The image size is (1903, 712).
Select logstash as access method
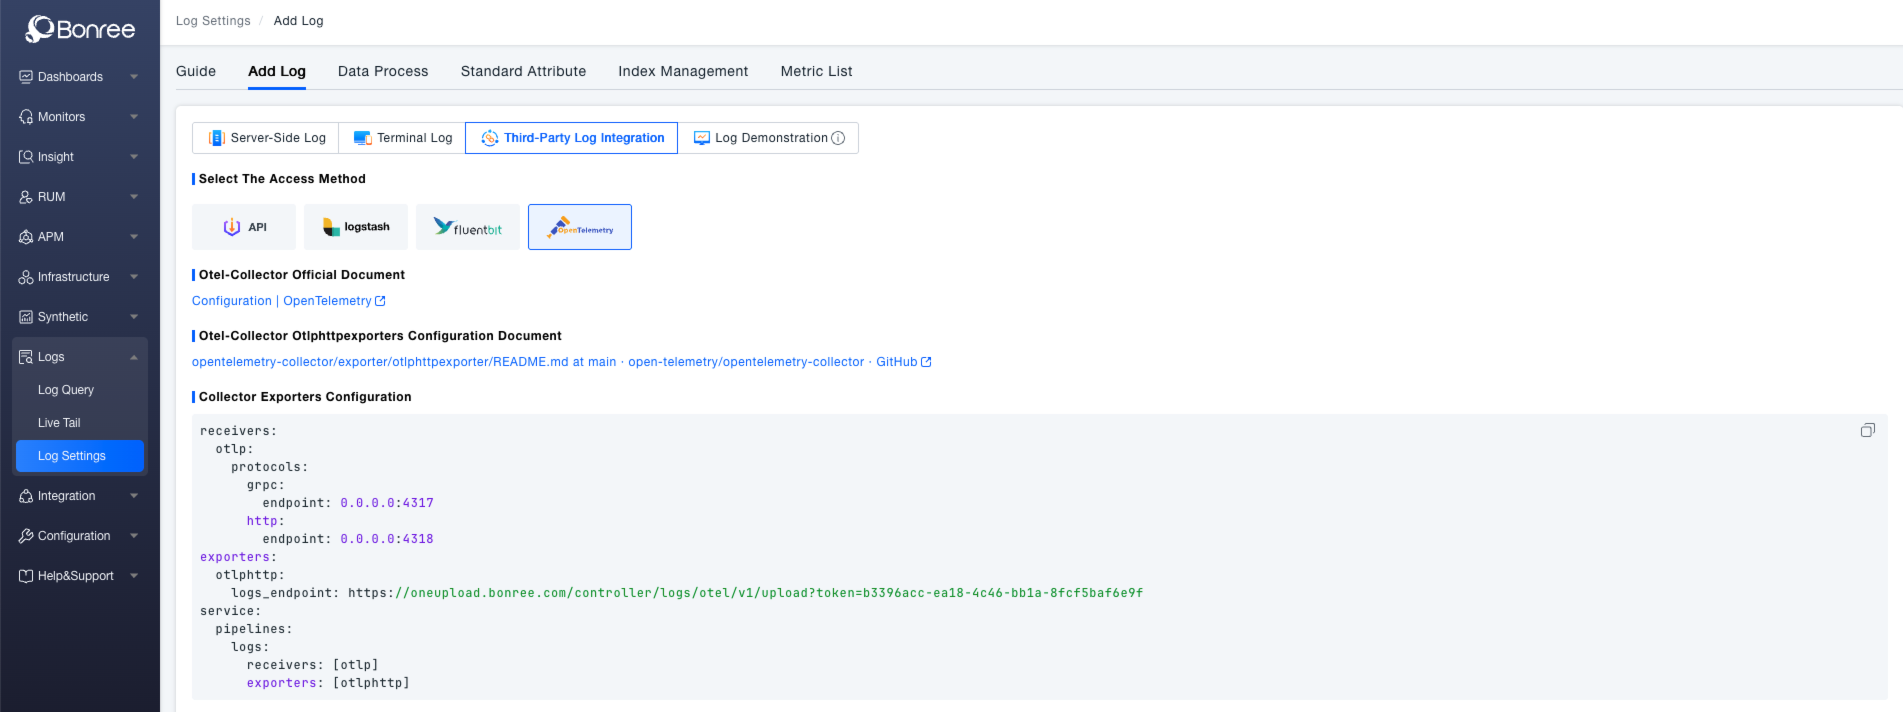(356, 227)
